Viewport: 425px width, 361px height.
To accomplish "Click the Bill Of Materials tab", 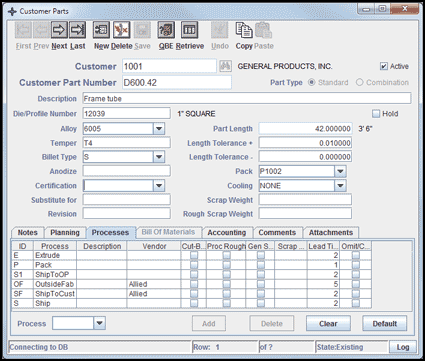I will (168, 232).
